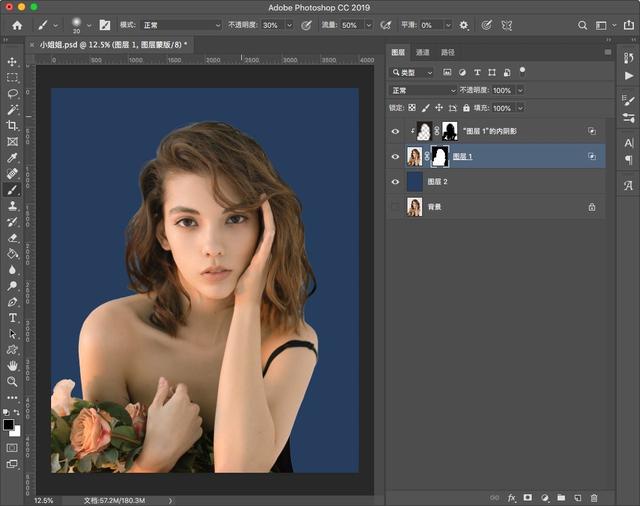Hide the 图层 2 layer
Screen dimensions: 640x506
coord(395,182)
